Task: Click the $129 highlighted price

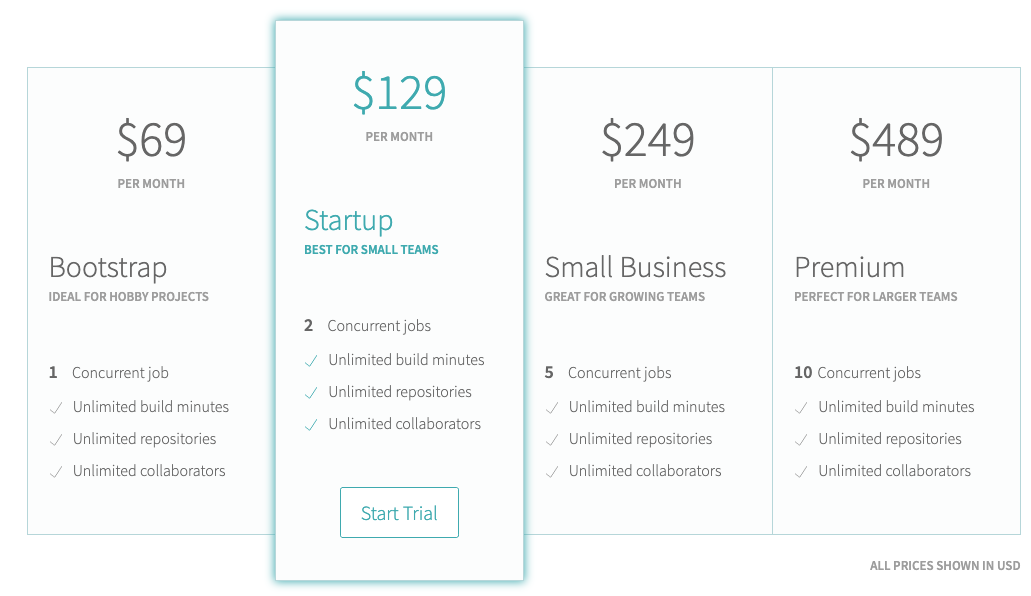Action: 399,93
